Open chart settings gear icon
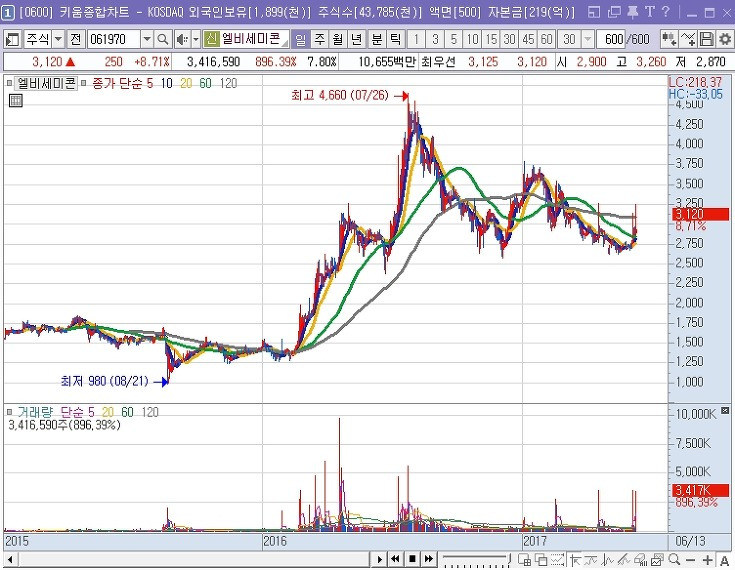The height and width of the screenshot is (570, 735). pos(724,39)
